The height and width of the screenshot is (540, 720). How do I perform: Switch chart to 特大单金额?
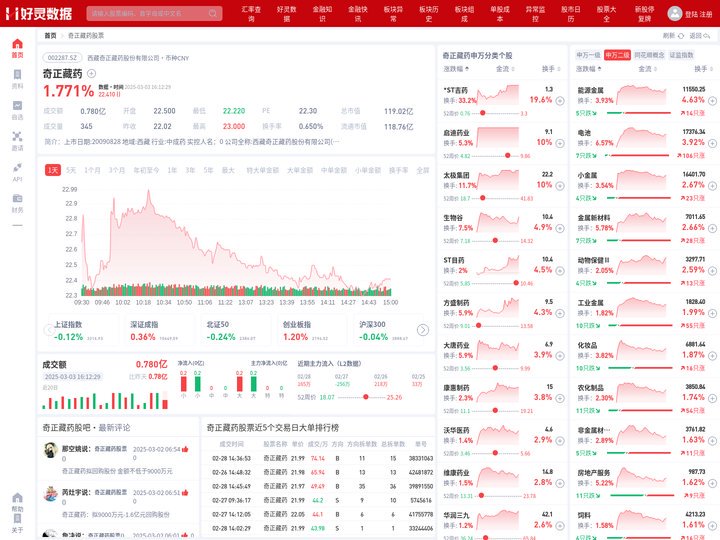coord(262,170)
